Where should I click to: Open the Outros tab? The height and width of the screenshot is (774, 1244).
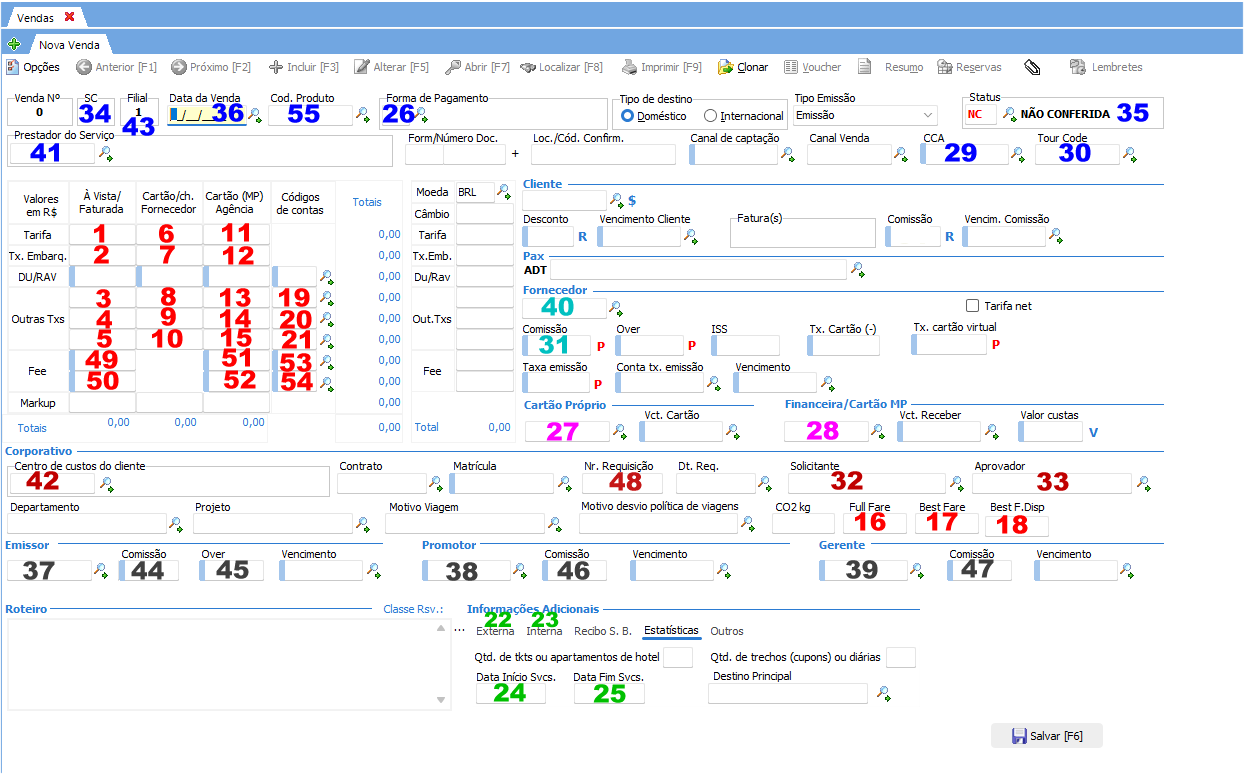(x=727, y=631)
